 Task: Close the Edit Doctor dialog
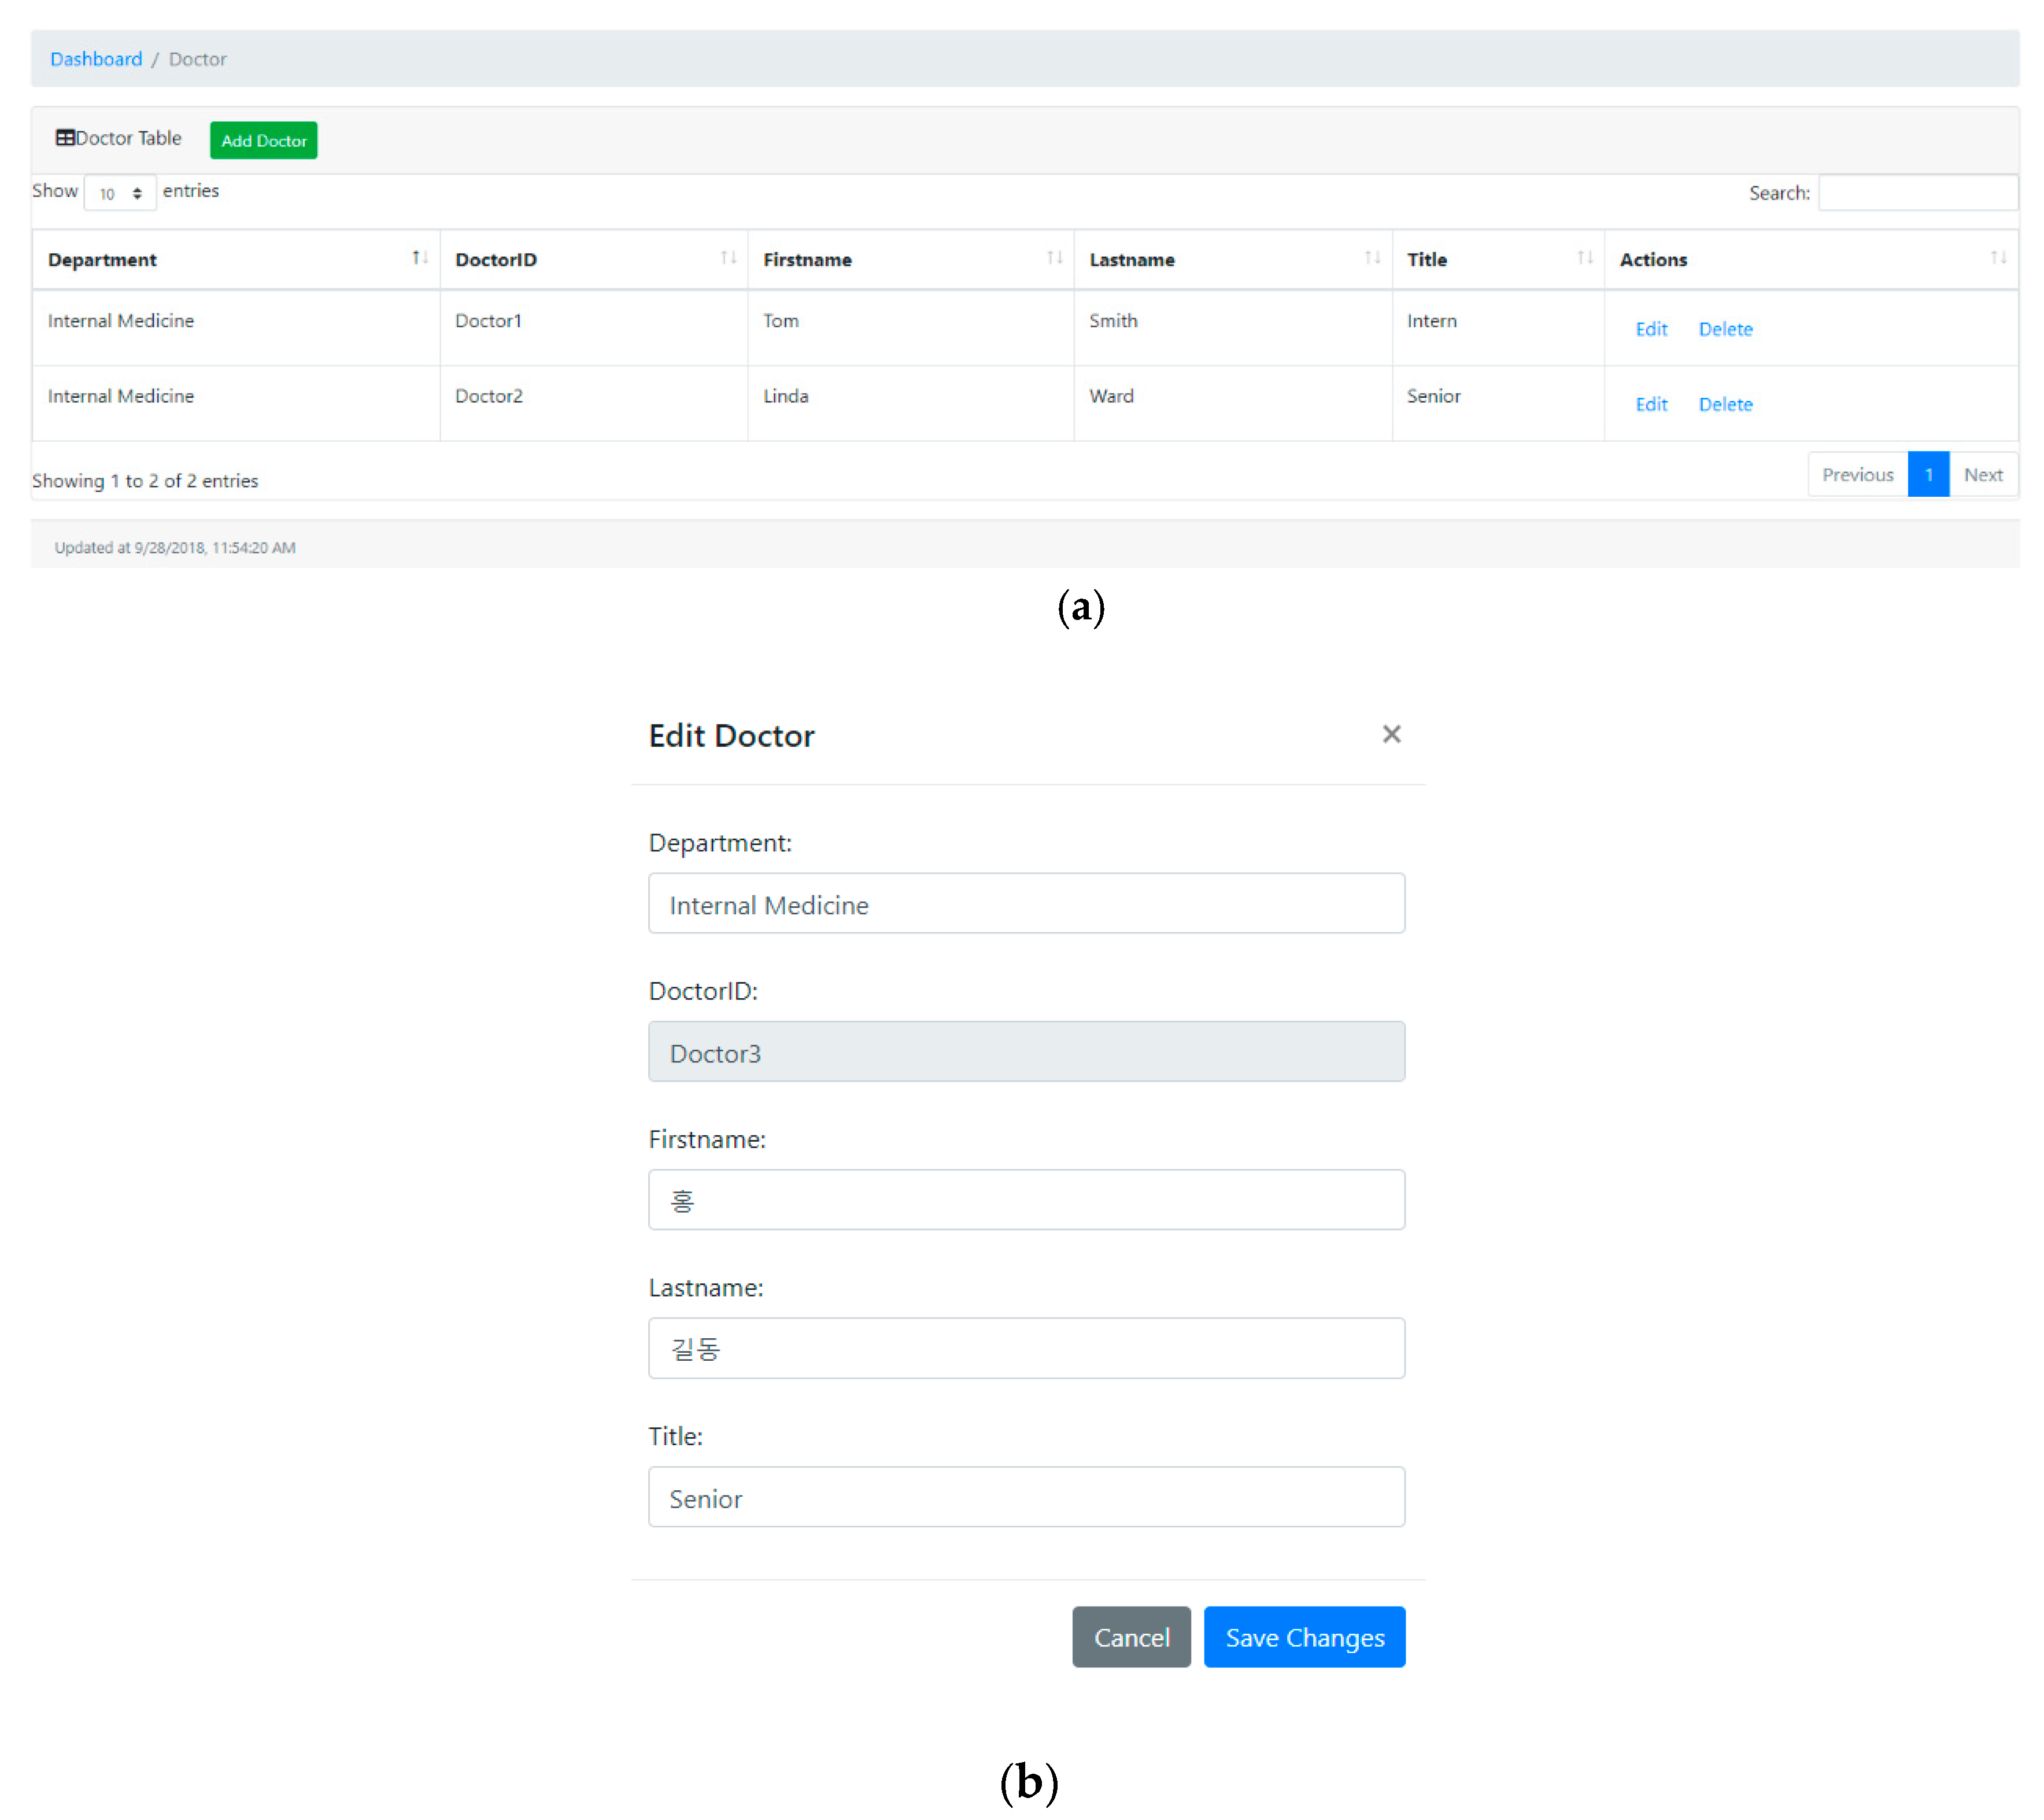pos(1391,735)
